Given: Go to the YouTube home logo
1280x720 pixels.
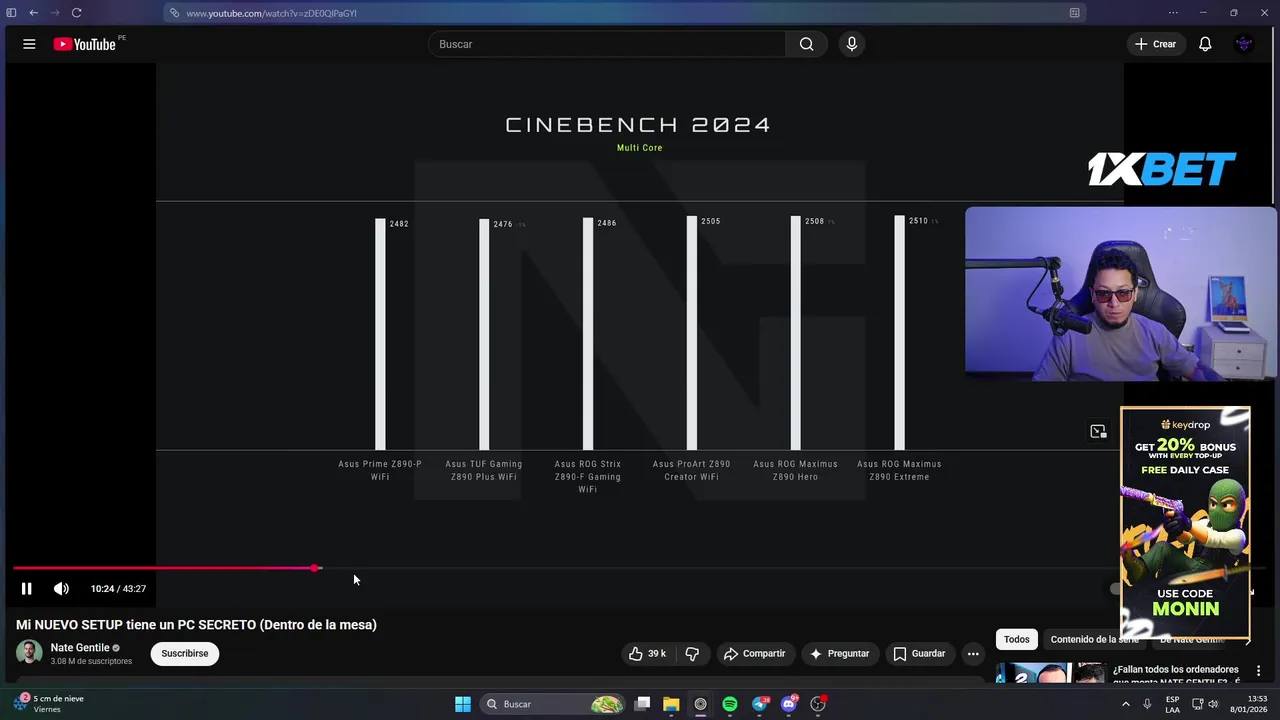Looking at the screenshot, I should tap(85, 44).
